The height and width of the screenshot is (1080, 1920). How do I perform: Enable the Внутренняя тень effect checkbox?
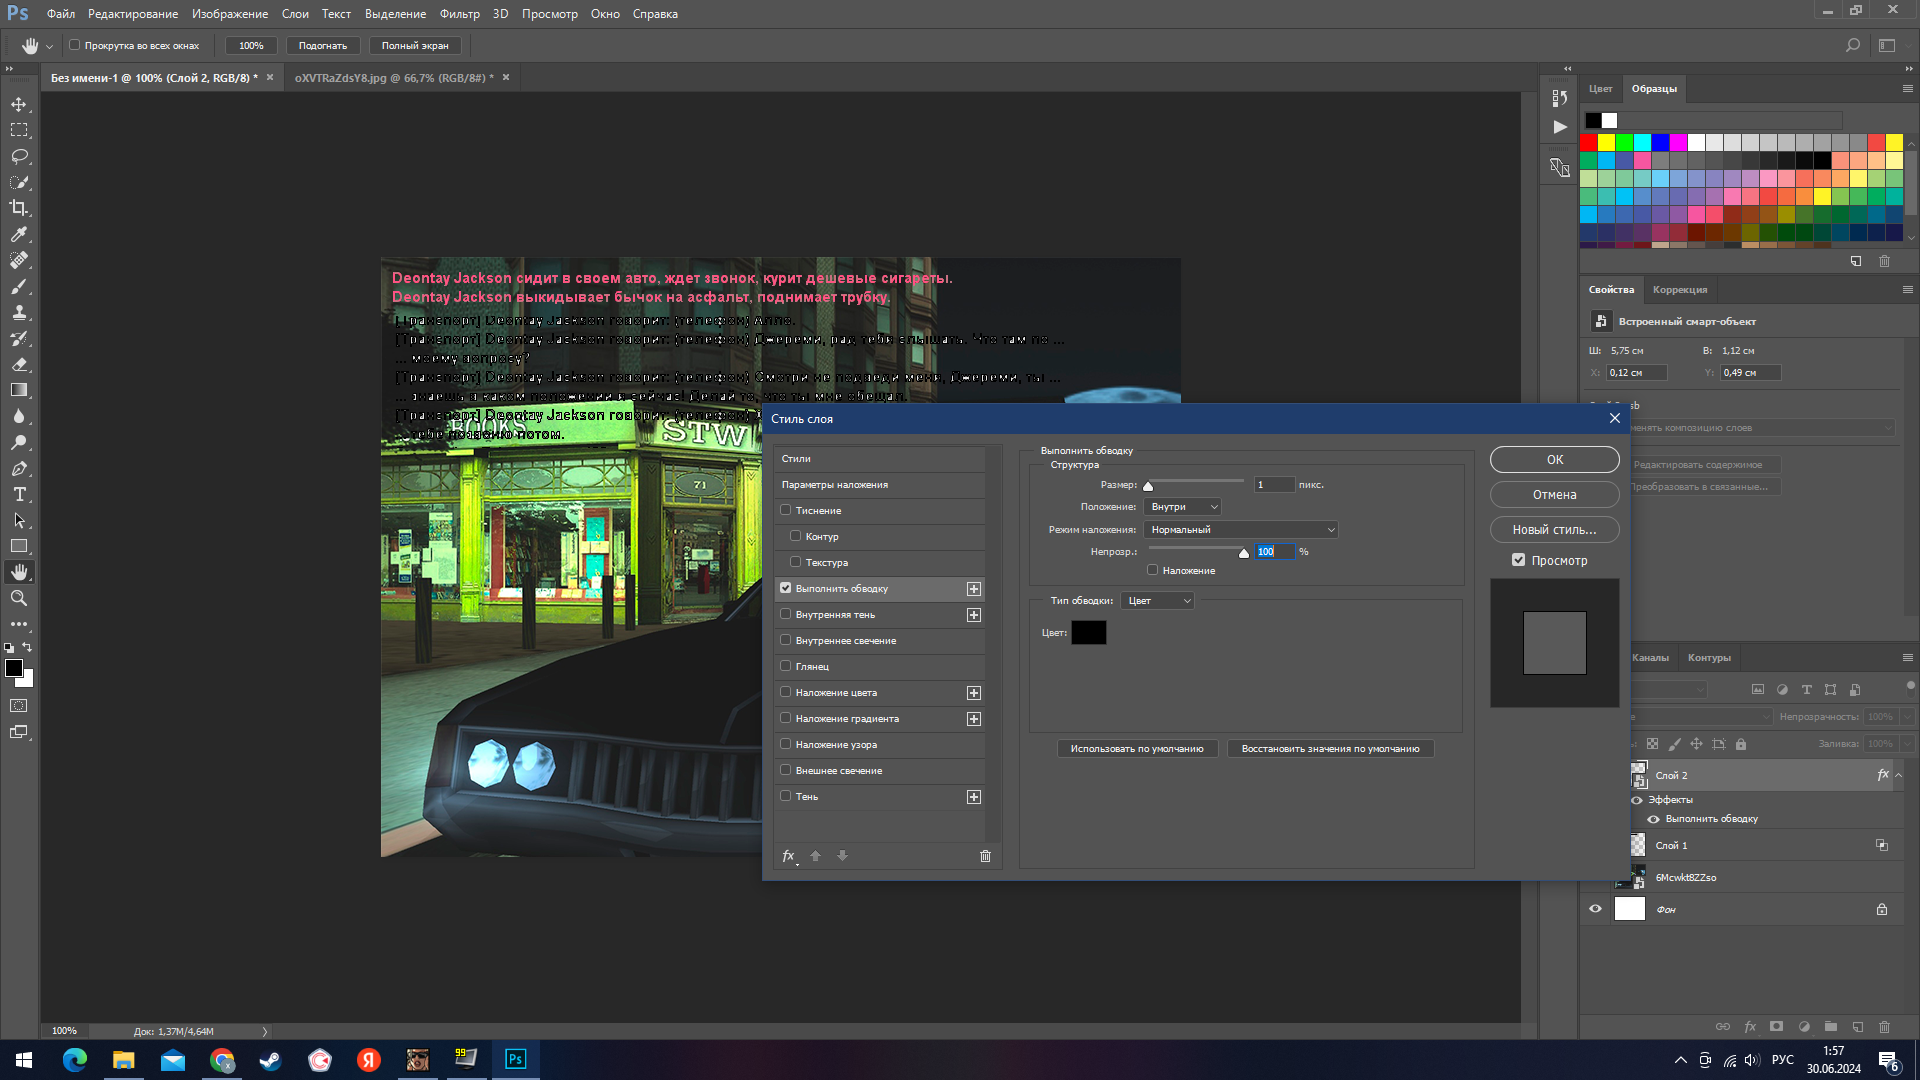(786, 614)
